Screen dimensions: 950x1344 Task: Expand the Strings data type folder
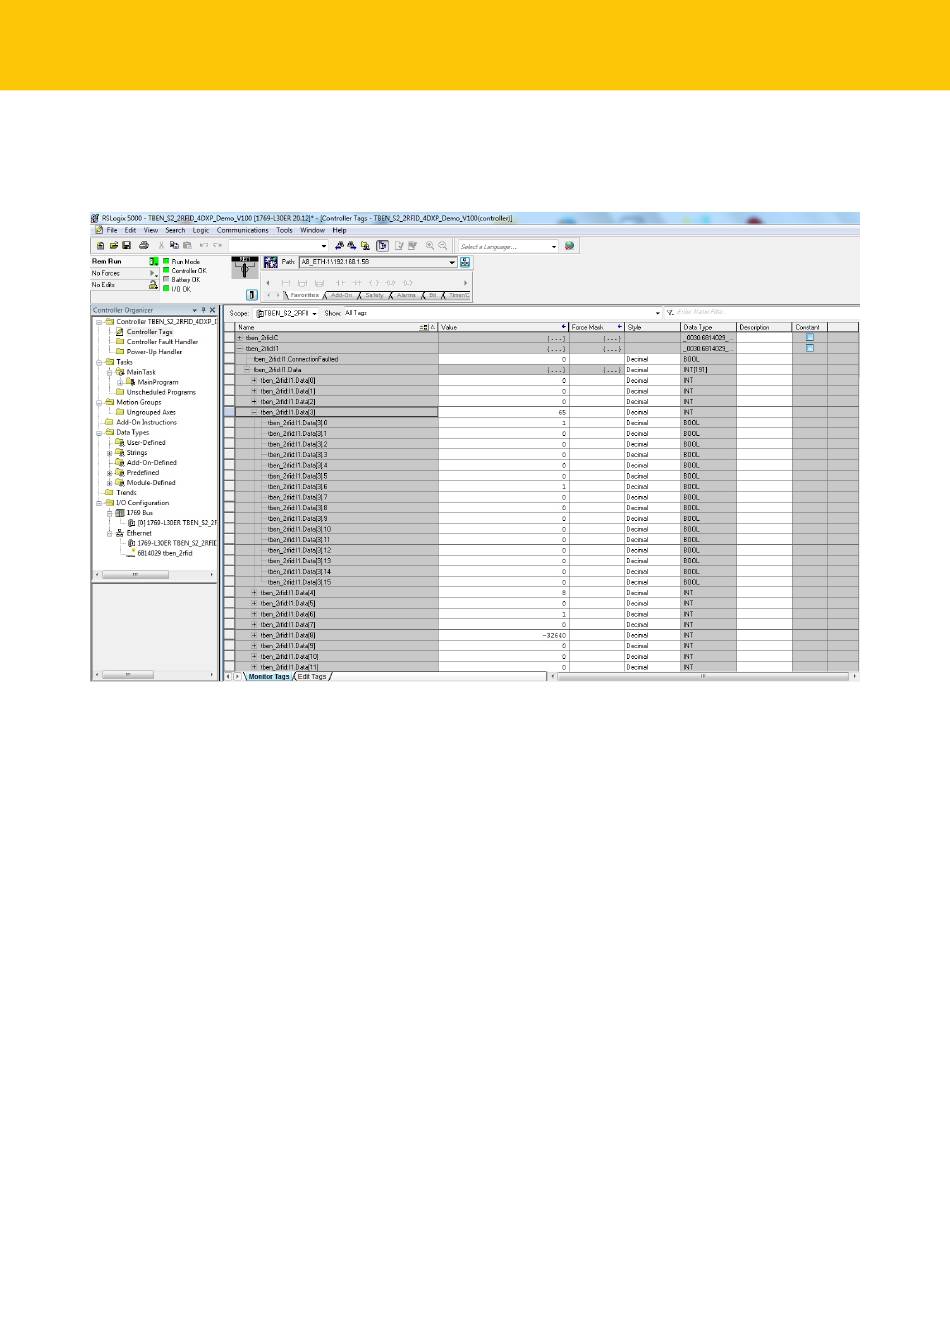(x=110, y=453)
